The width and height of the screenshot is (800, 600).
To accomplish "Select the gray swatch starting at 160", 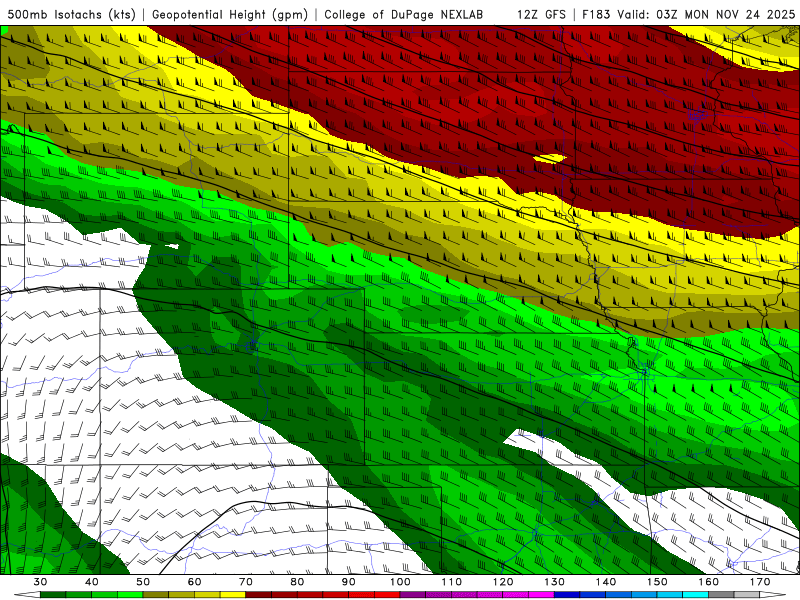I will tap(721, 595).
